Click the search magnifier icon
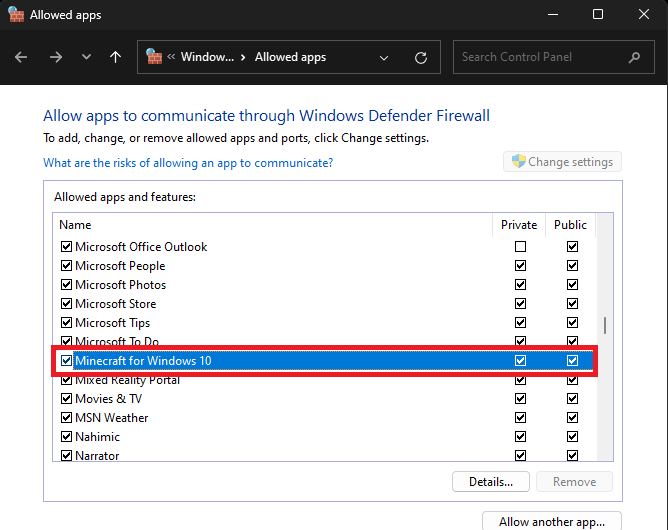The height and width of the screenshot is (530, 668). (635, 57)
